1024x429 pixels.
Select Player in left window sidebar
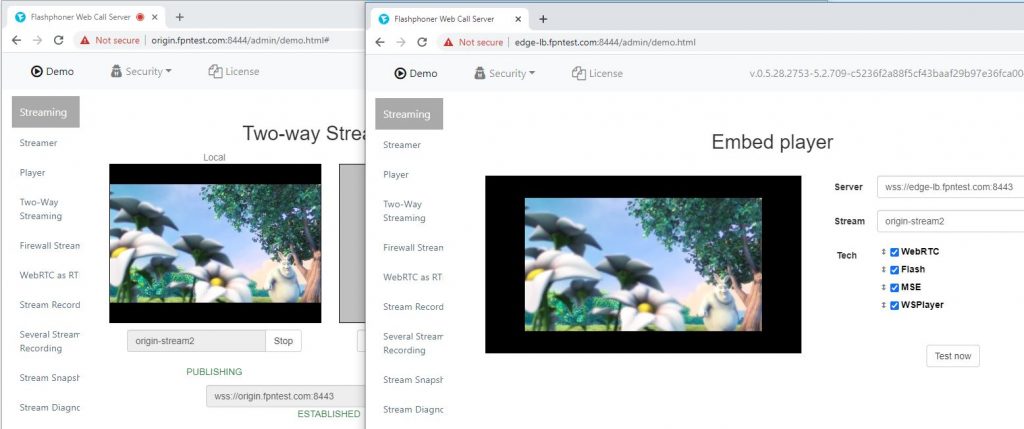(33, 172)
